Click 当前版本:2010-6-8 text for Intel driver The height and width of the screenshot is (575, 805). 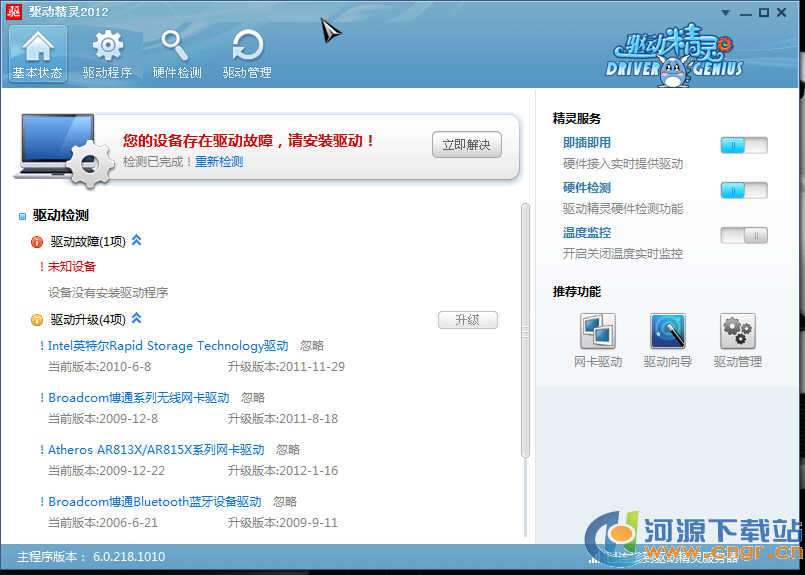100,367
